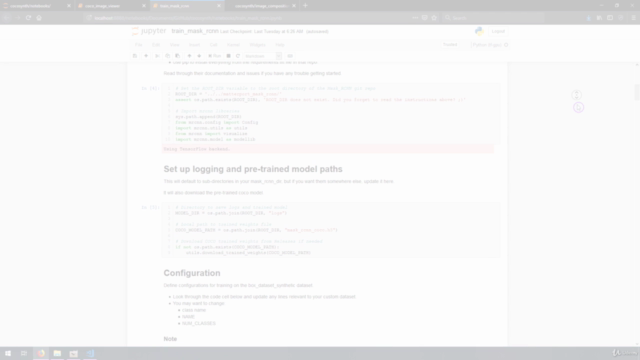Restart the kernel icon
The width and height of the screenshot is (640, 360).
coord(238,56)
